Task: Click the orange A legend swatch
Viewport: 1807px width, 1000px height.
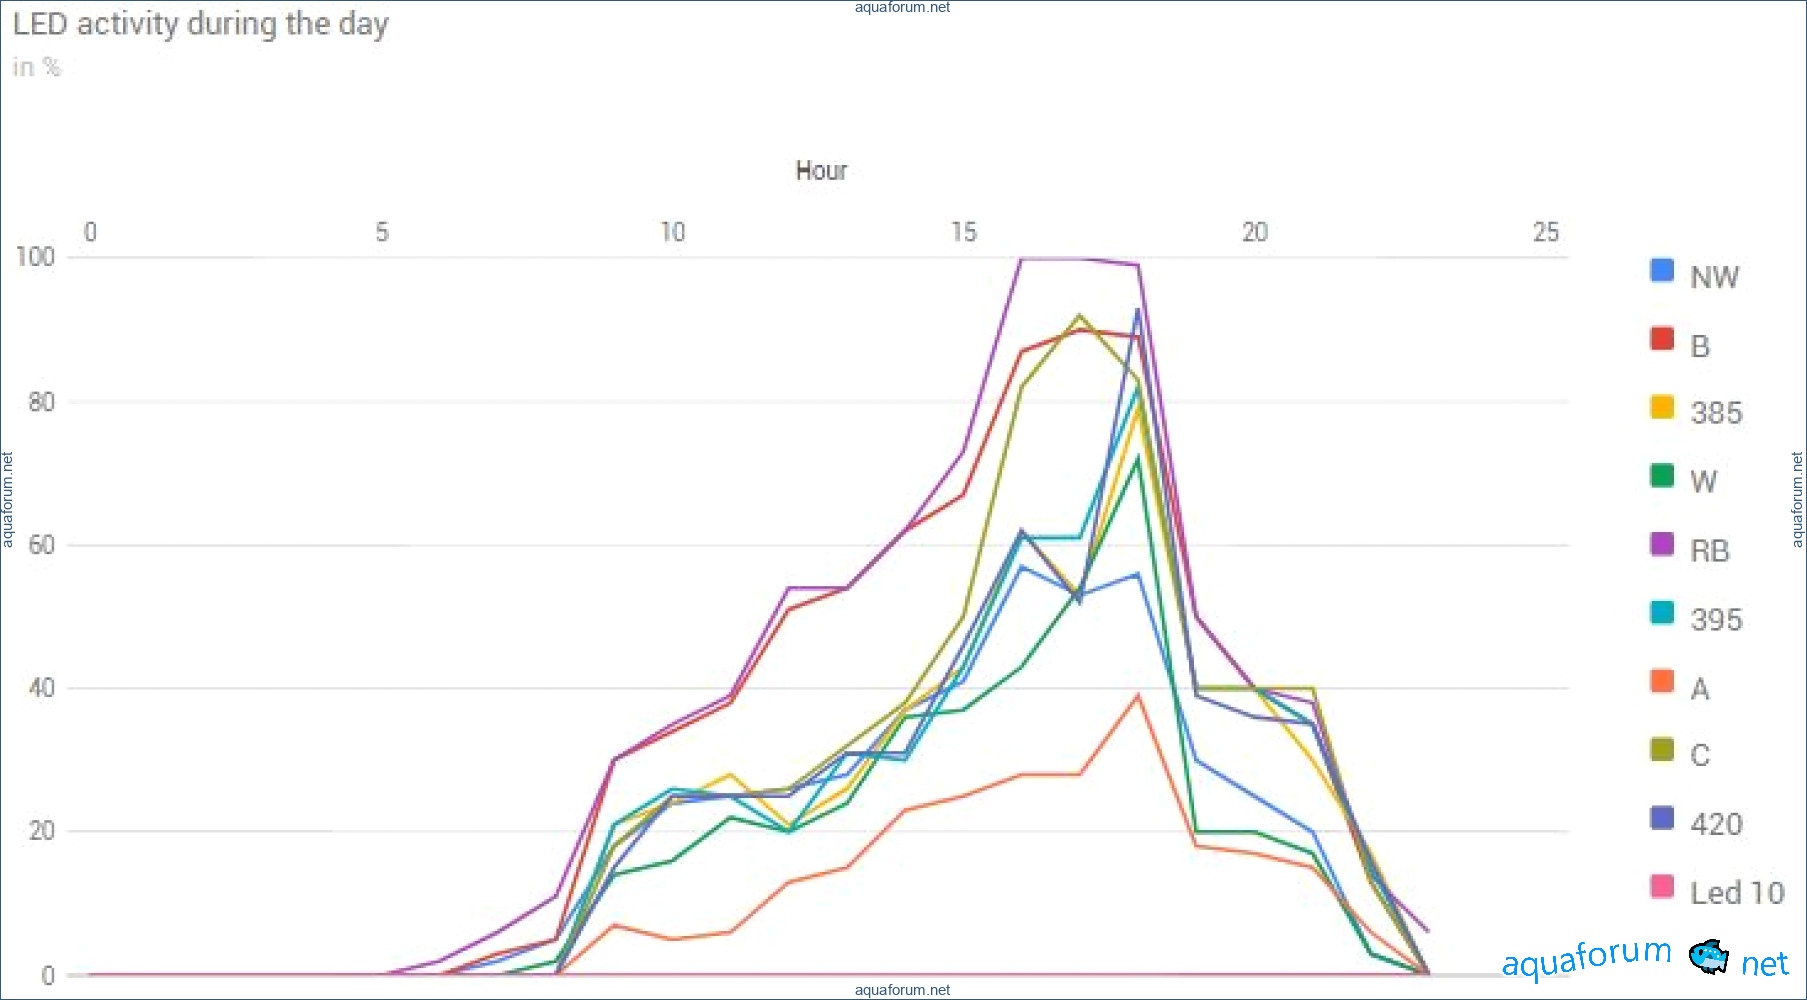Action: point(1661,681)
